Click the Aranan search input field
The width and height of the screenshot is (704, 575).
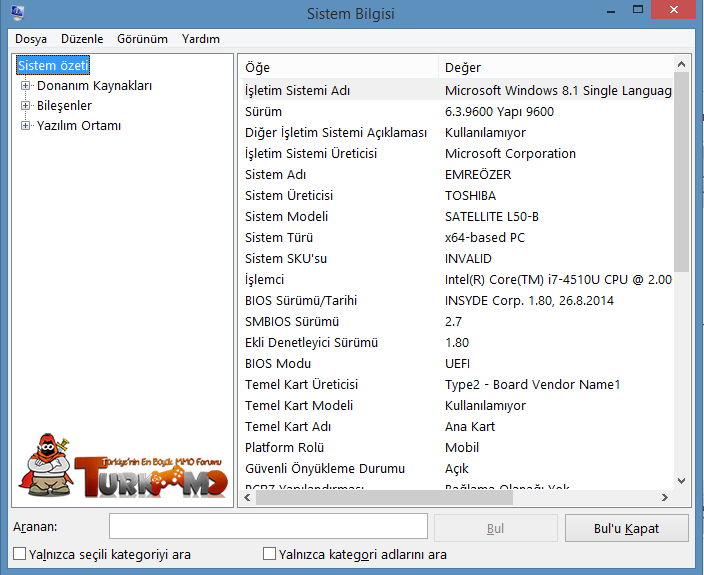point(268,526)
